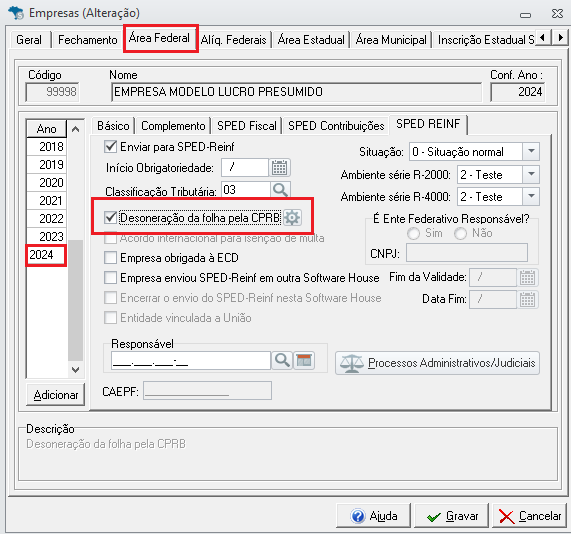Open CPRB desoneração gear settings
This screenshot has height=534, width=571.
(x=292, y=217)
